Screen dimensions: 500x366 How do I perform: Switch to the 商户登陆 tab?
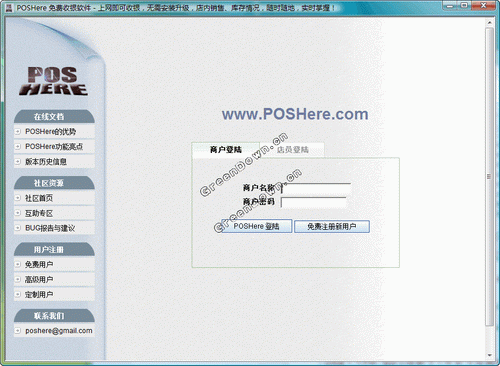[x=226, y=150]
